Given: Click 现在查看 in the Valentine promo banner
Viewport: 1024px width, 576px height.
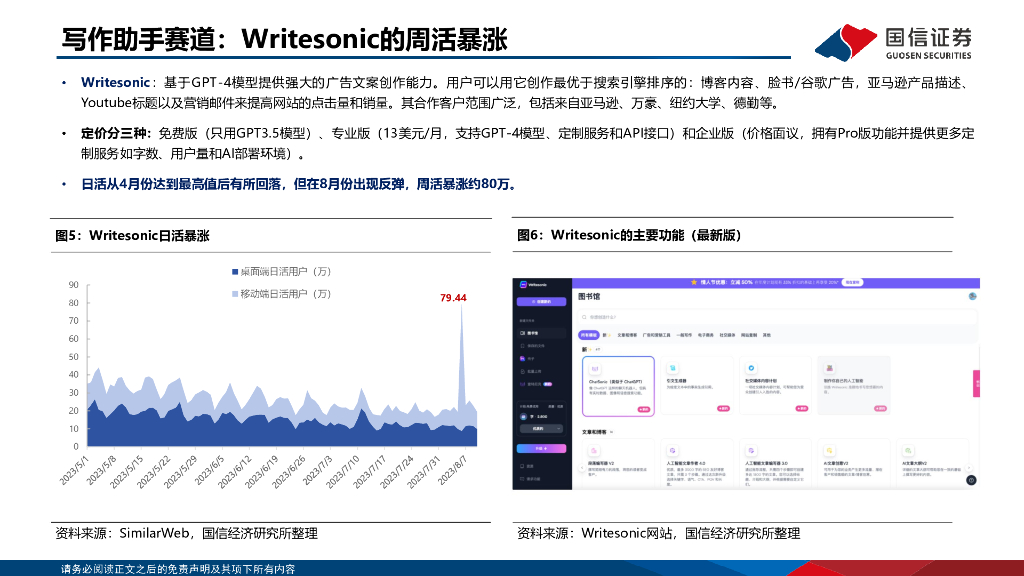Looking at the screenshot, I should (x=852, y=283).
